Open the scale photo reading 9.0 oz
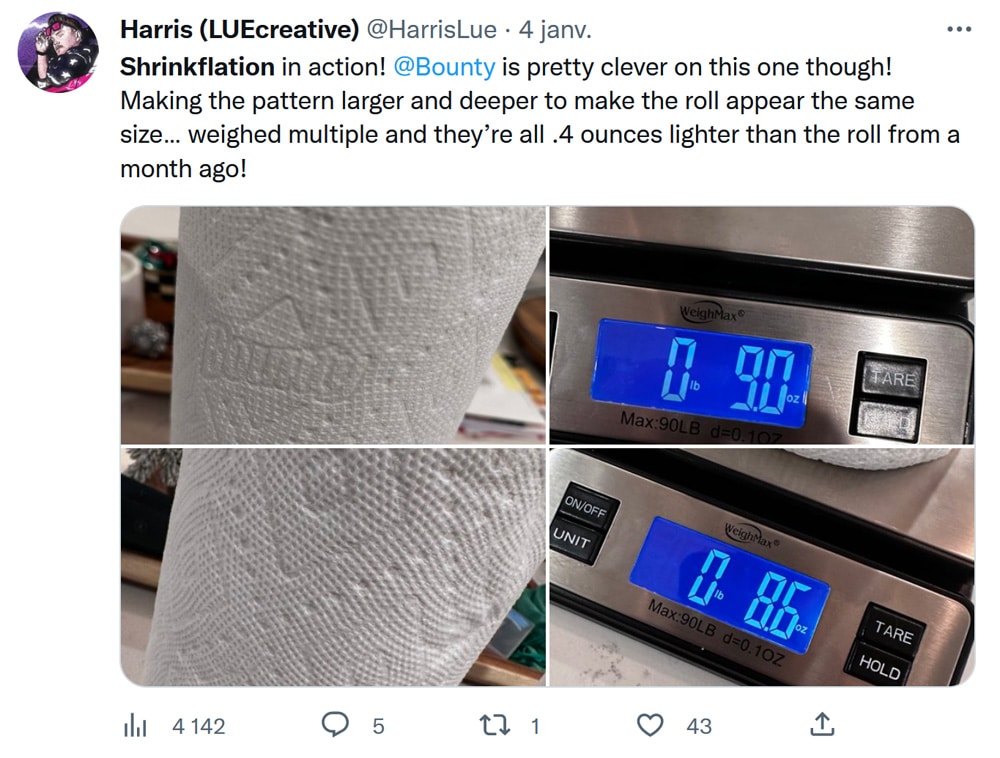 (x=761, y=324)
